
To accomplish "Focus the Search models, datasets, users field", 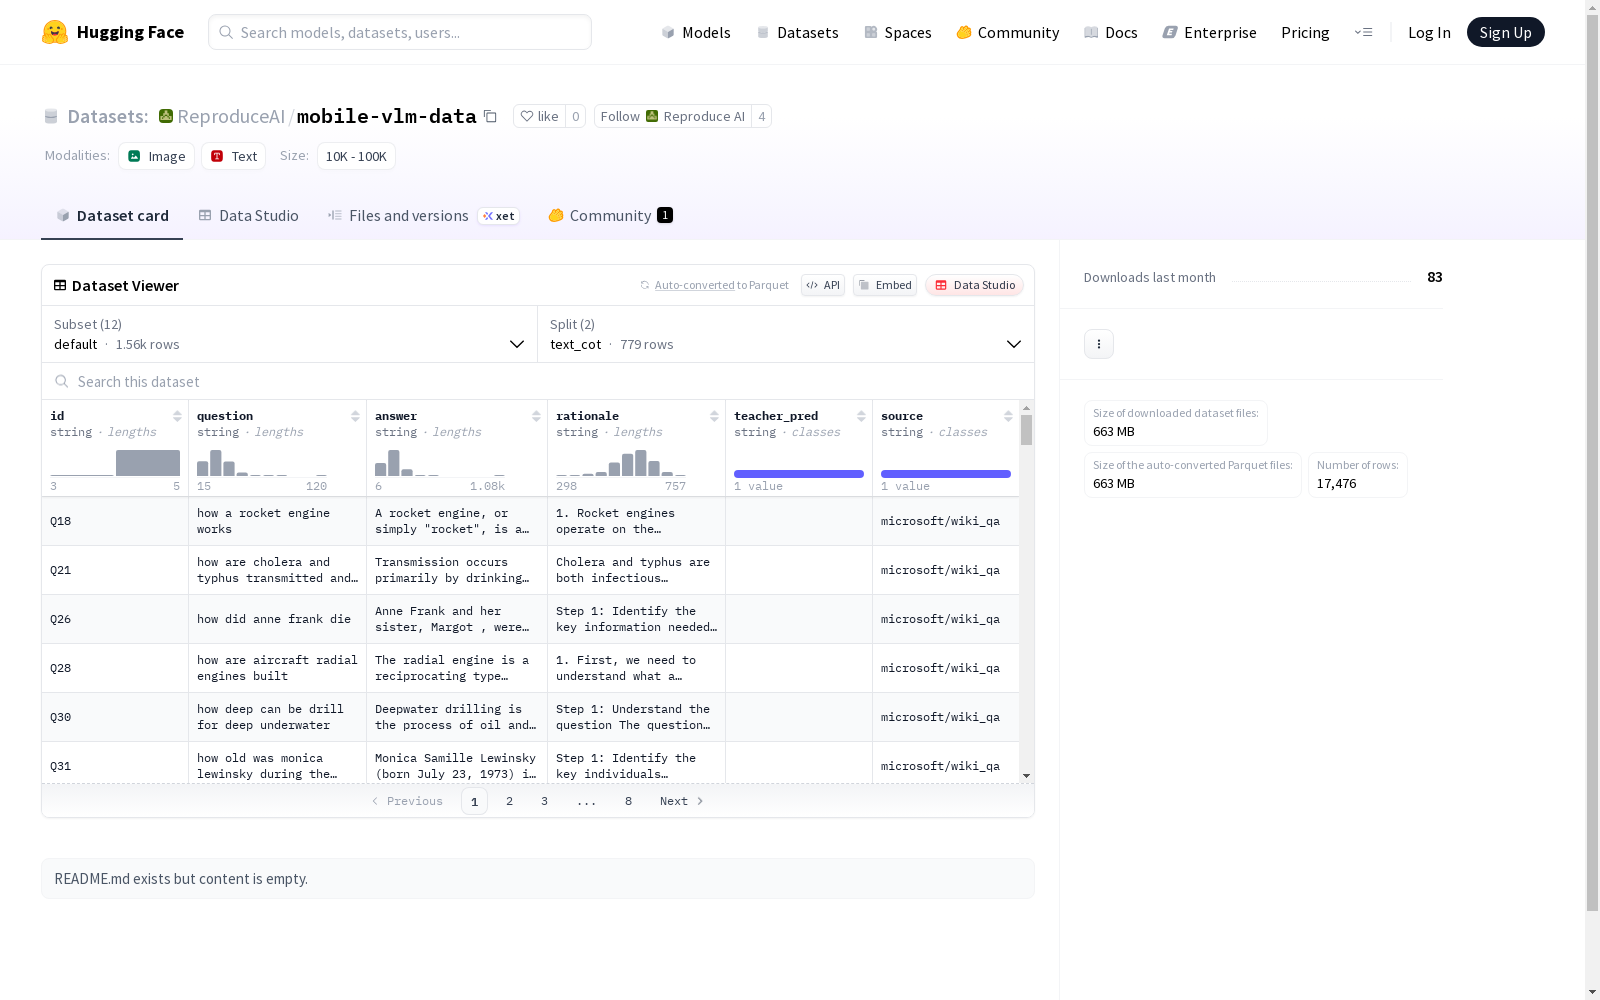I will point(400,32).
